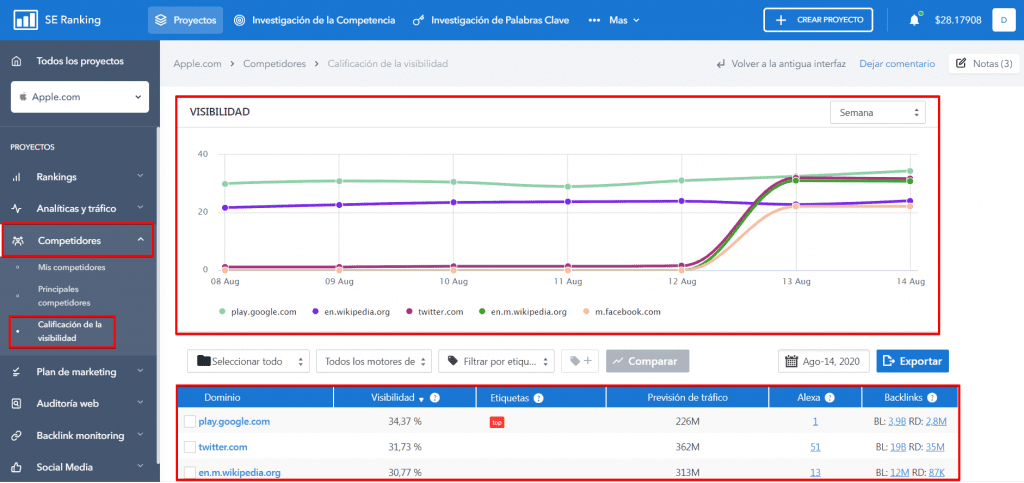The width and height of the screenshot is (1024, 483).
Task: Open the Apple.com project selector dropdown
Action: click(x=80, y=97)
